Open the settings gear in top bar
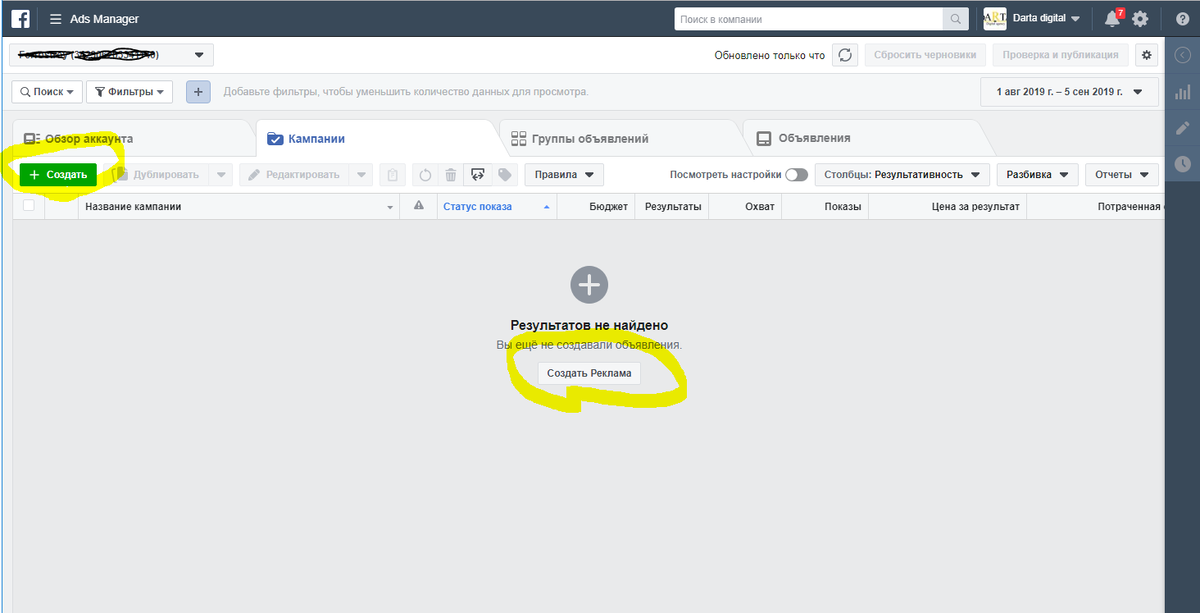 pos(1140,19)
